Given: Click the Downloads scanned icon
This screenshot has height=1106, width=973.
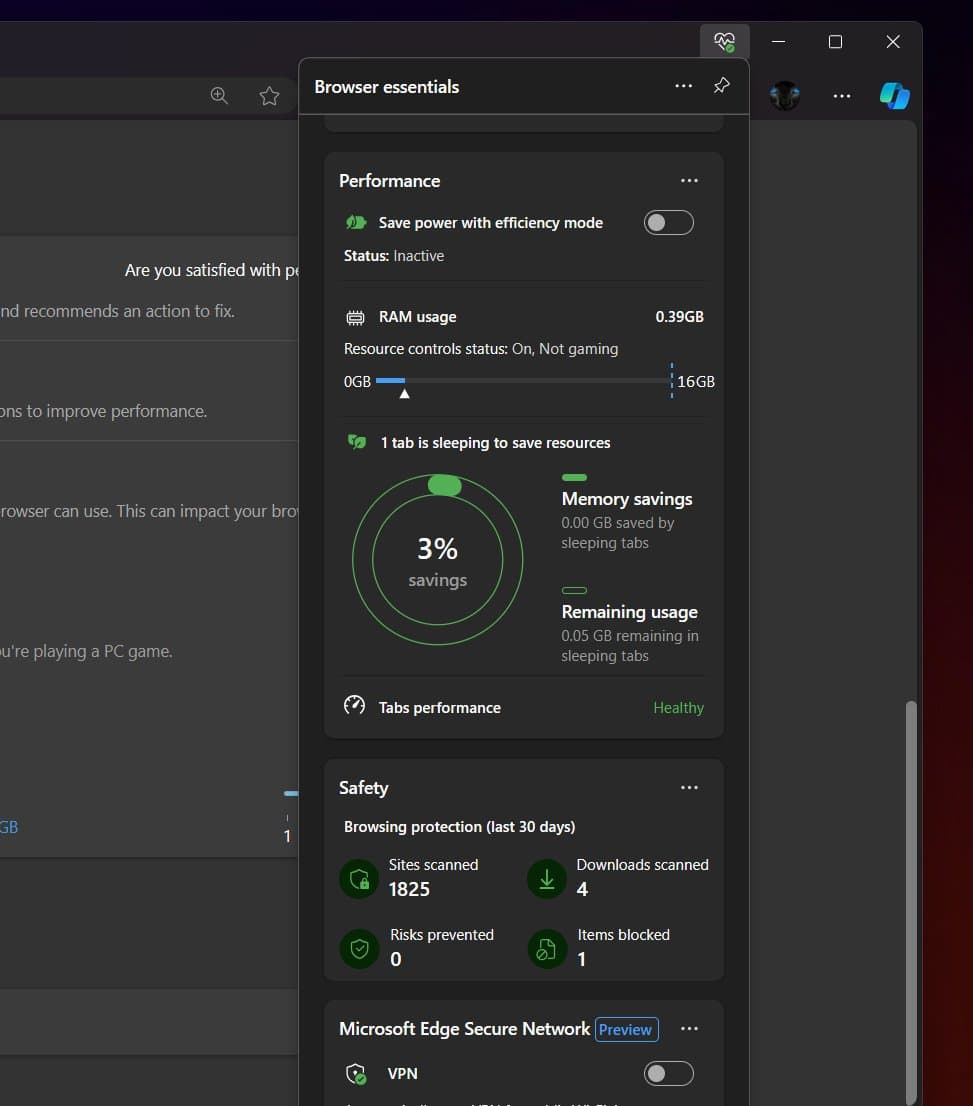Looking at the screenshot, I should pyautogui.click(x=546, y=878).
